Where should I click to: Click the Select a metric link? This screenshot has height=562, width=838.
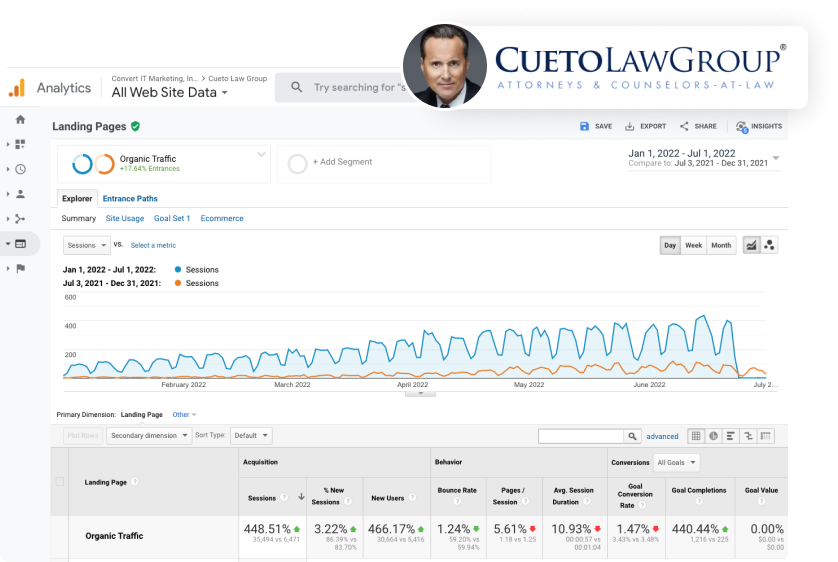click(153, 245)
